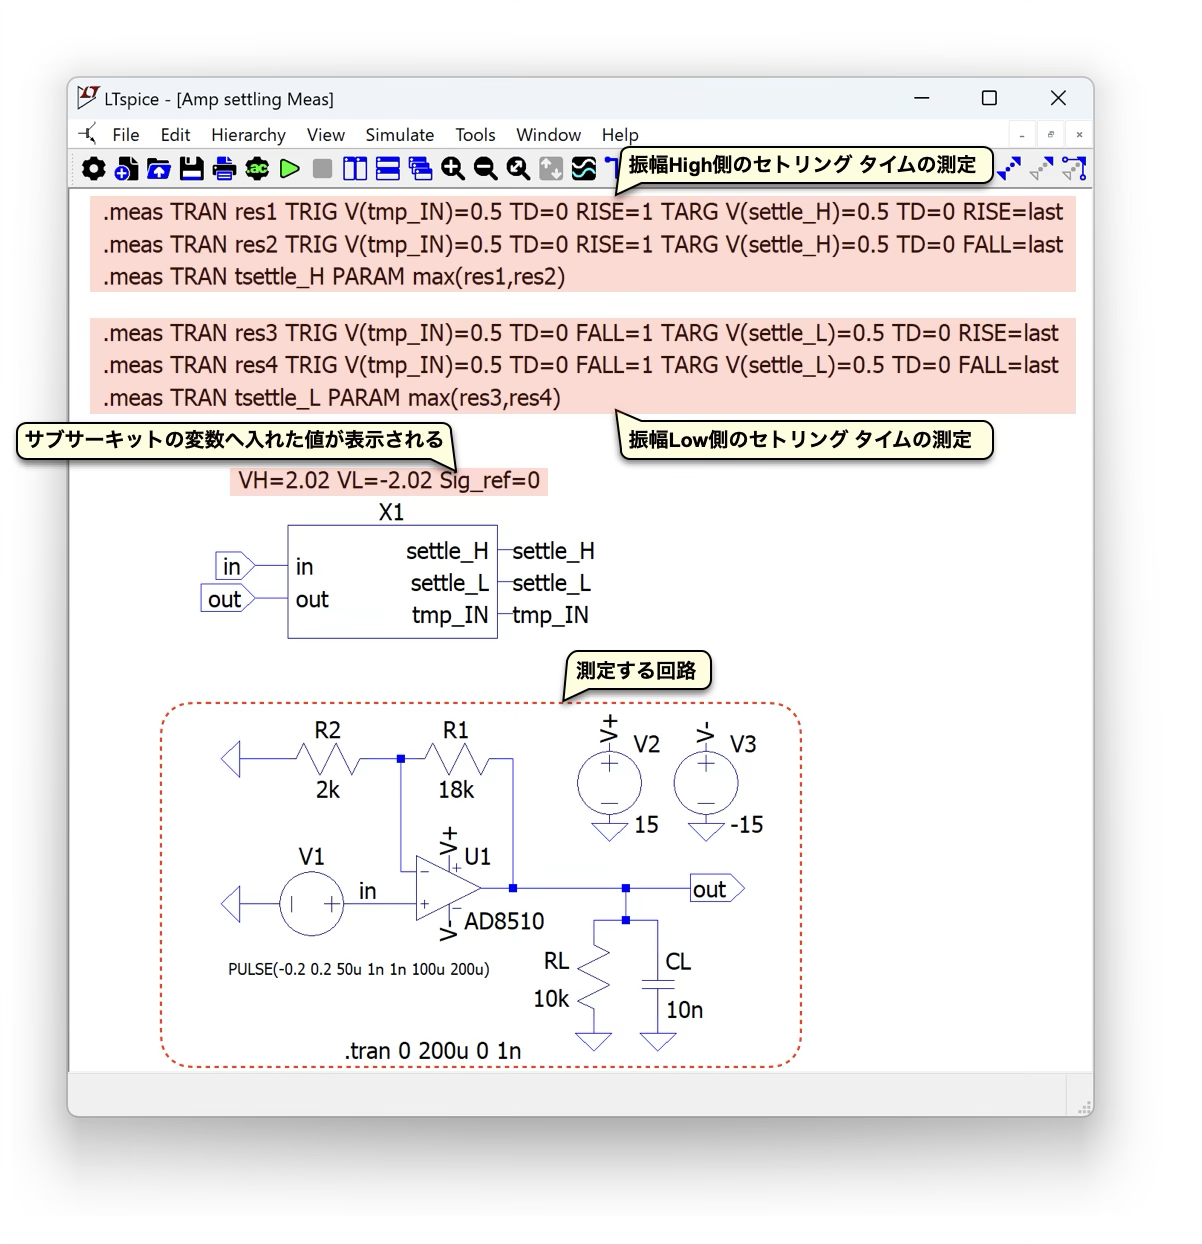The height and width of the screenshot is (1244, 1202).
Task: Open the File menu
Action: (x=126, y=135)
